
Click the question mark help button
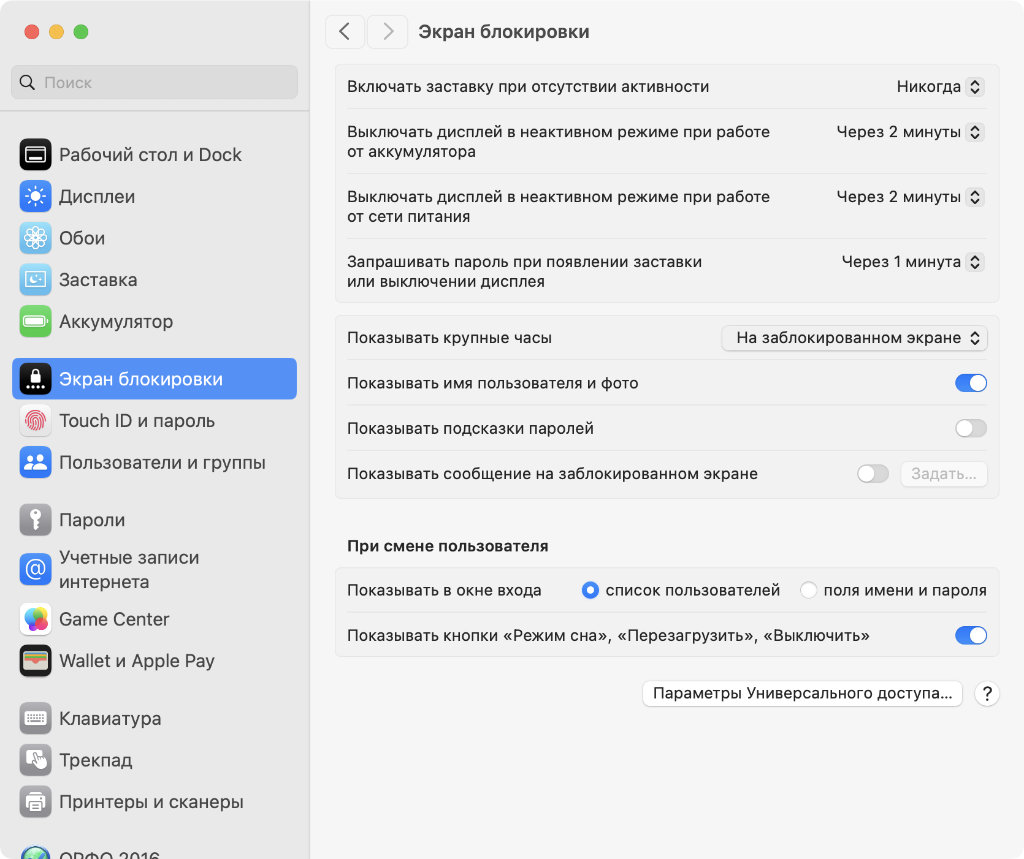986,693
